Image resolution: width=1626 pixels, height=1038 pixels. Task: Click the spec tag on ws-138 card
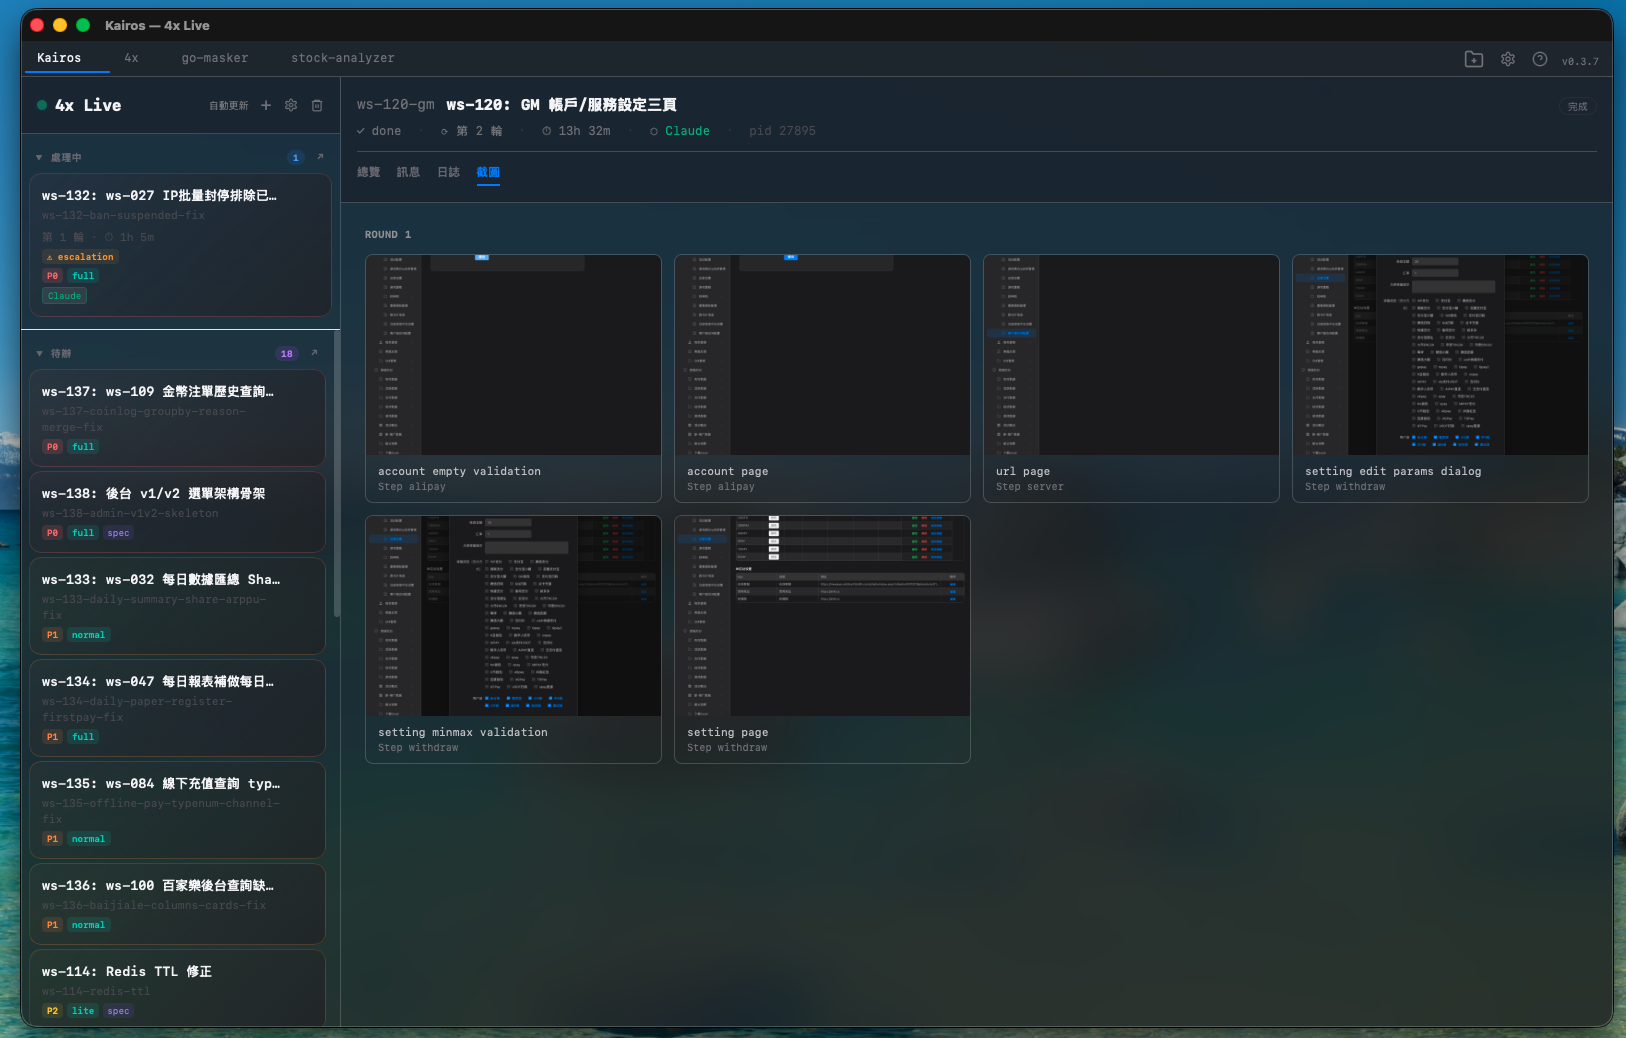pyautogui.click(x=118, y=533)
